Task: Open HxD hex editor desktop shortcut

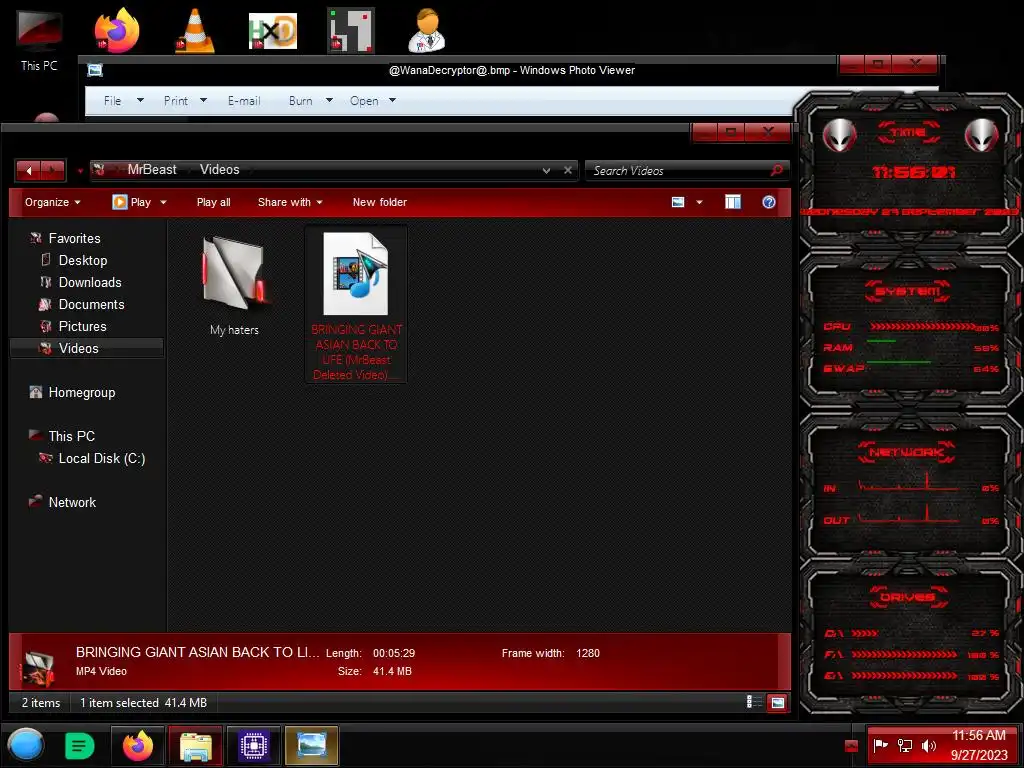Action: [273, 31]
